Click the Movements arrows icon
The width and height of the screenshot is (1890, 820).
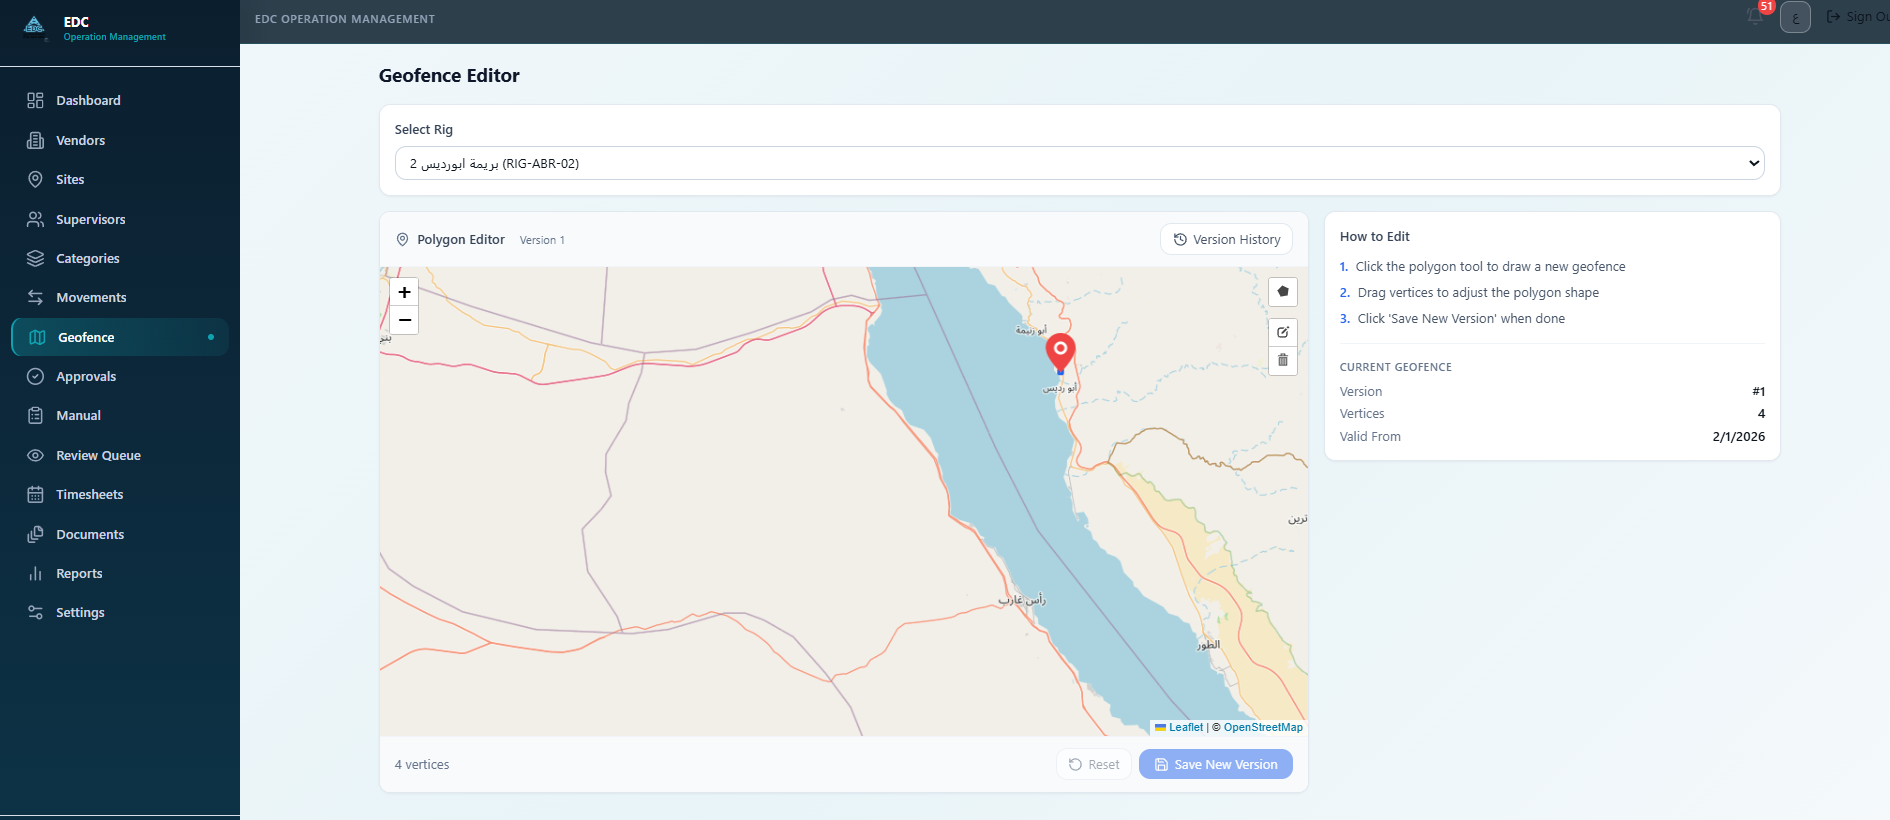[35, 297]
